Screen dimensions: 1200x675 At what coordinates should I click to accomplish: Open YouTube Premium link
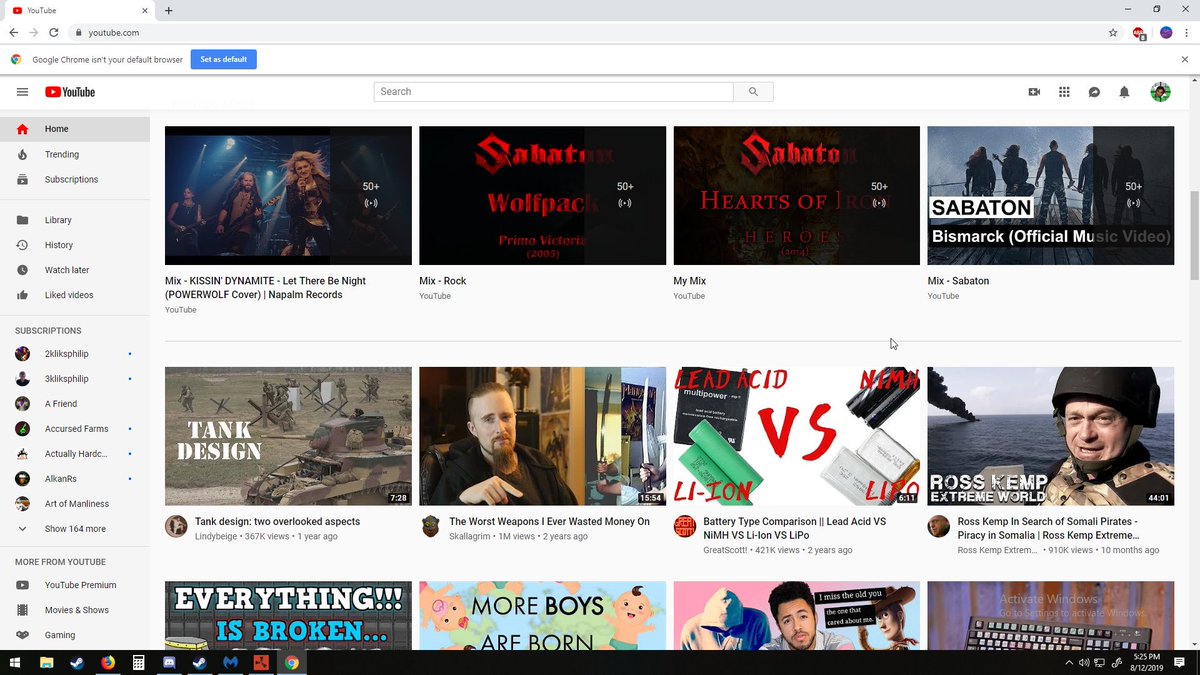(x=75, y=585)
